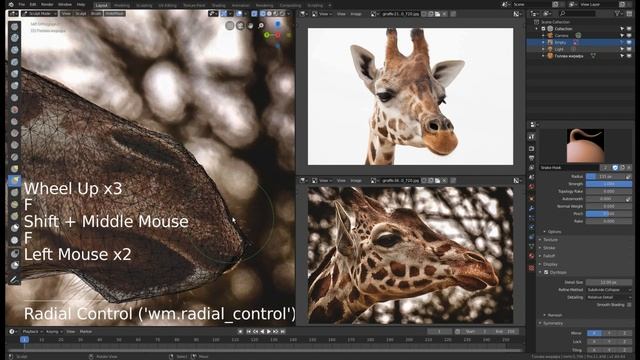The height and width of the screenshot is (360, 640).
Task: Open the Sculpt Mode dropdown
Action: [x=40, y=13]
